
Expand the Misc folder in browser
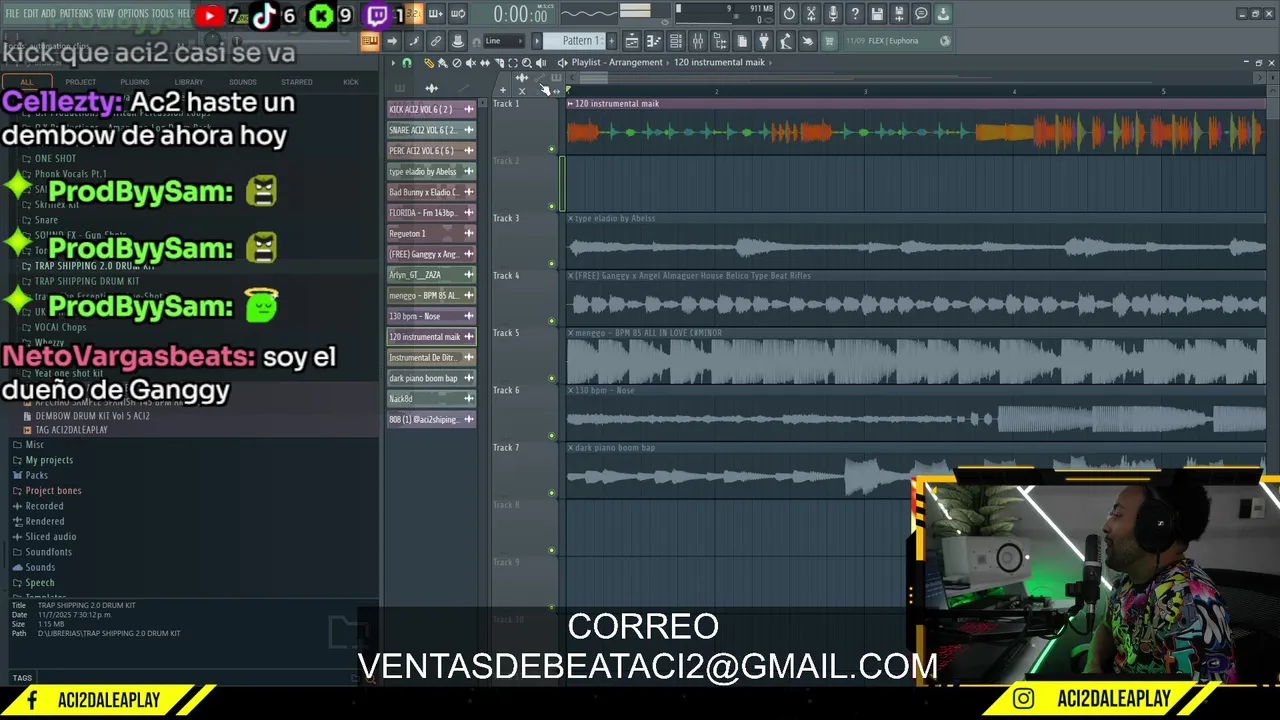(35, 445)
